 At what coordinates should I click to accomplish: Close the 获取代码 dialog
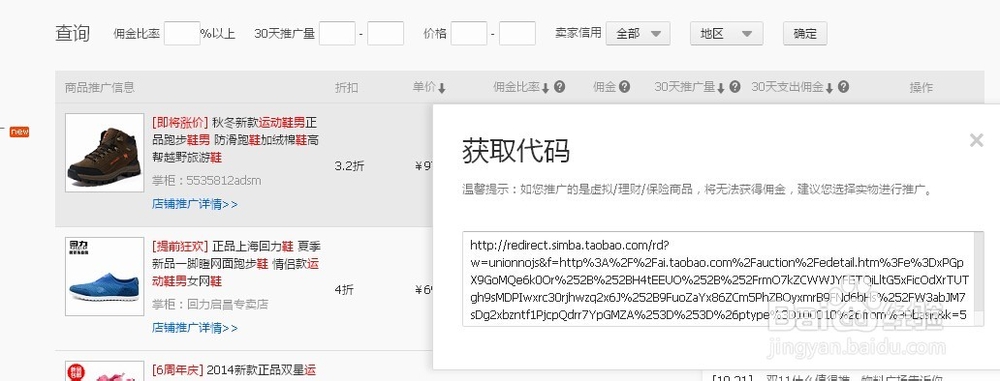(x=976, y=140)
